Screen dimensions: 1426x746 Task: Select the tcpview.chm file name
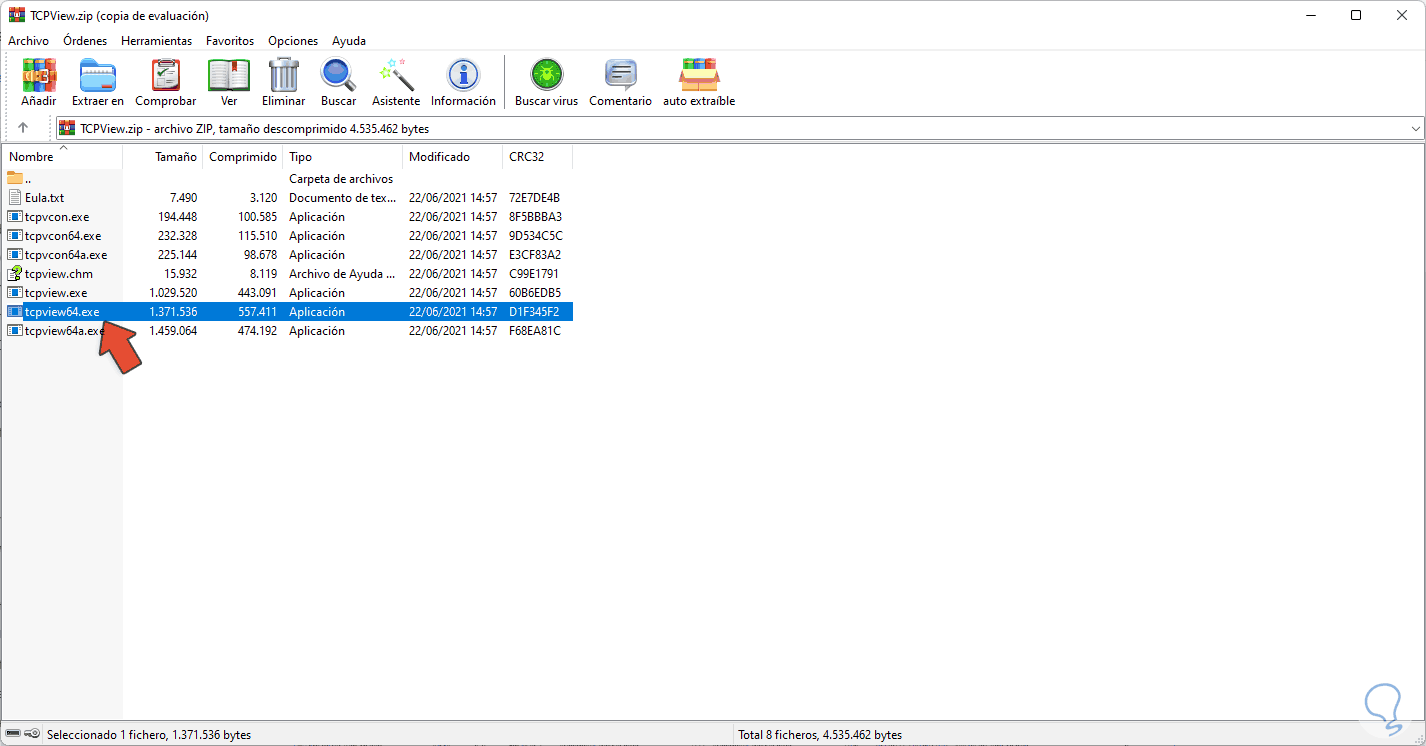pyautogui.click(x=59, y=274)
